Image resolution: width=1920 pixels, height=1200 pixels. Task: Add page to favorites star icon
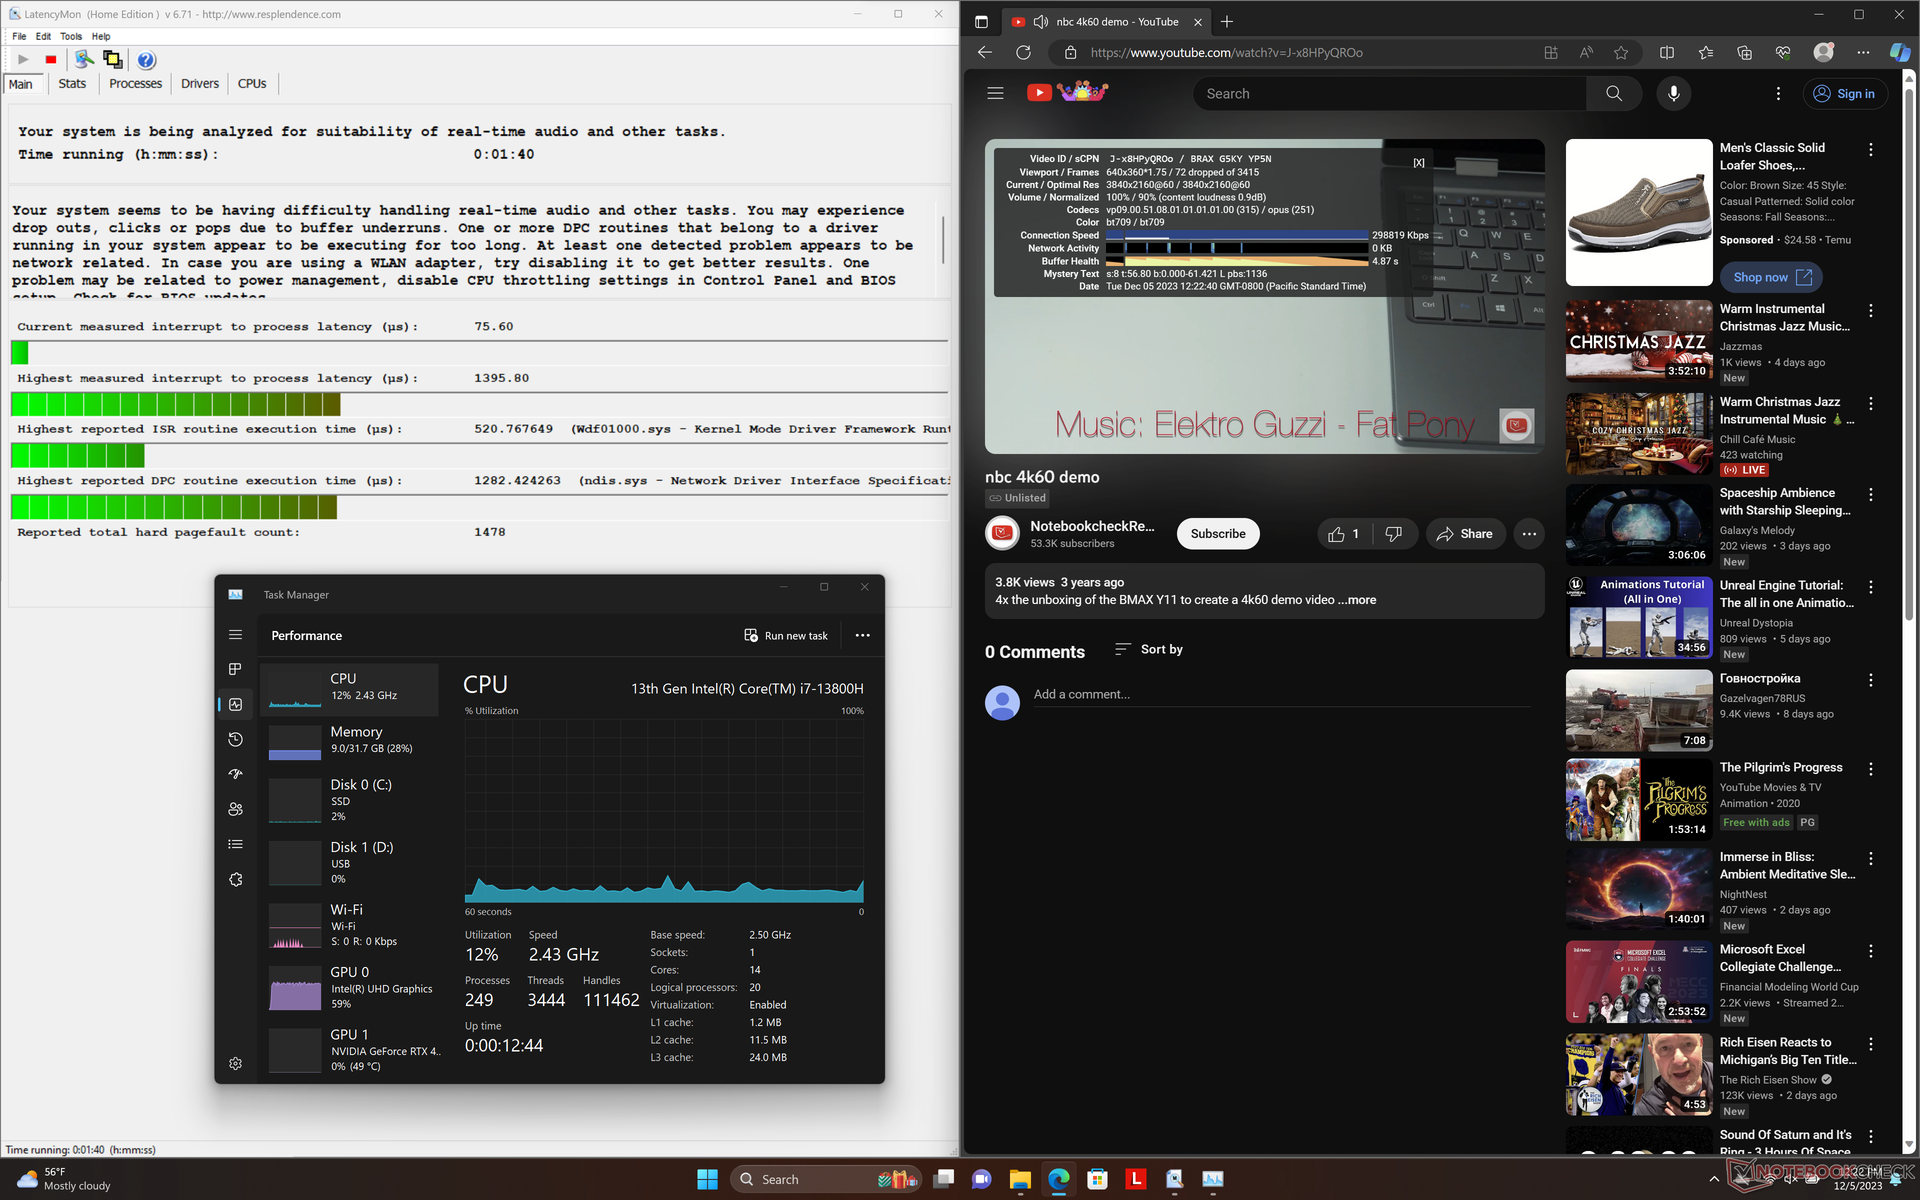[1621, 53]
